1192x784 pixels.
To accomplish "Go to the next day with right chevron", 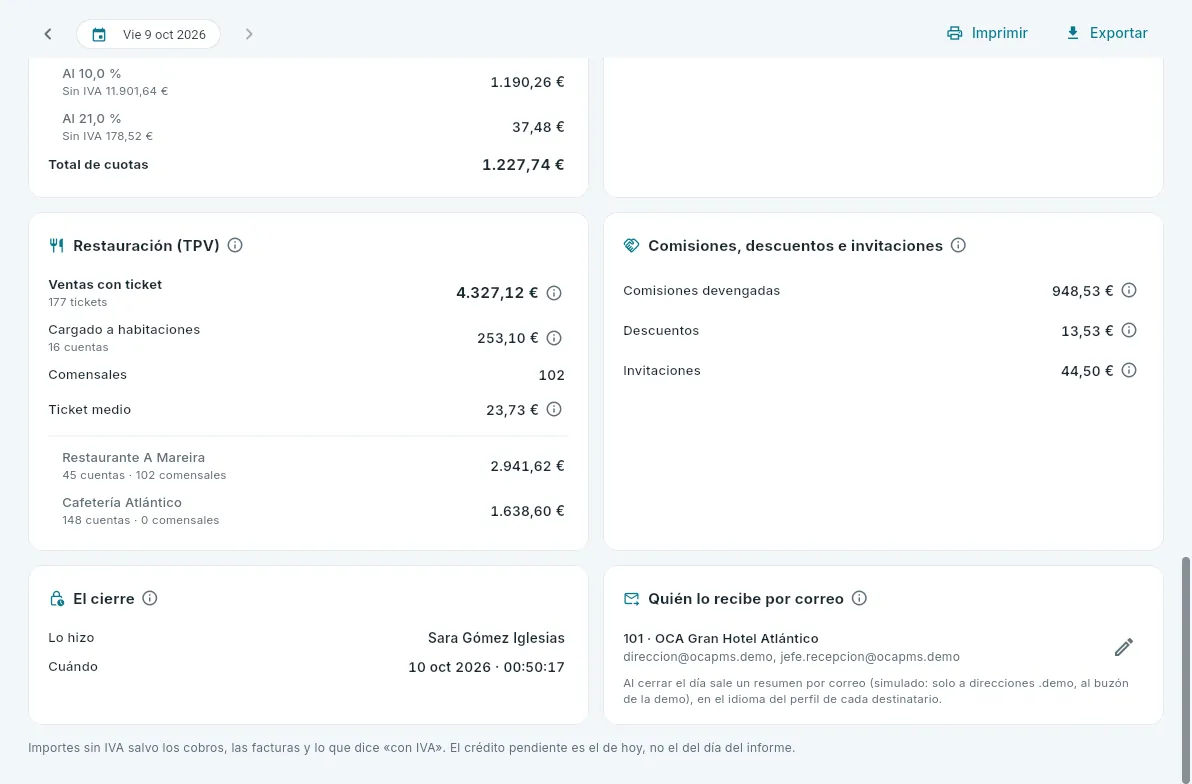I will [x=249, y=34].
